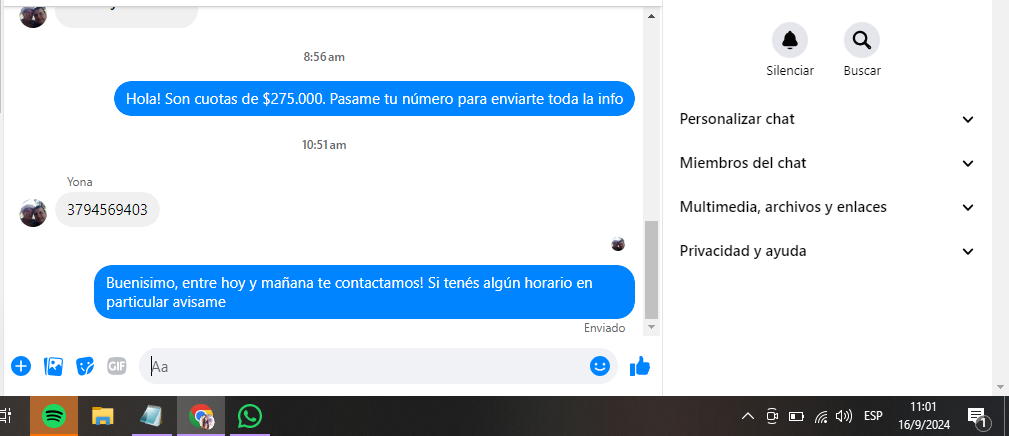1009x436 pixels.
Task: Open chat search with the Buscar magnifier
Action: 862,41
